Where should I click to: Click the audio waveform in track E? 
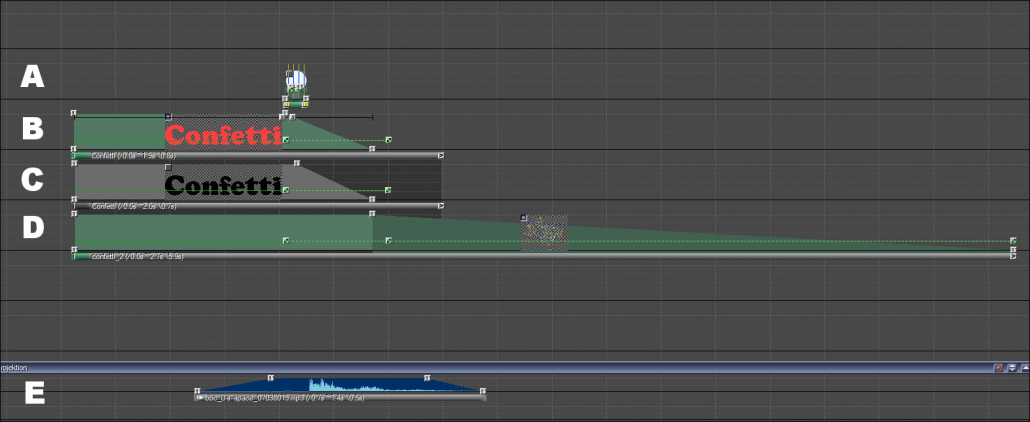(340, 385)
